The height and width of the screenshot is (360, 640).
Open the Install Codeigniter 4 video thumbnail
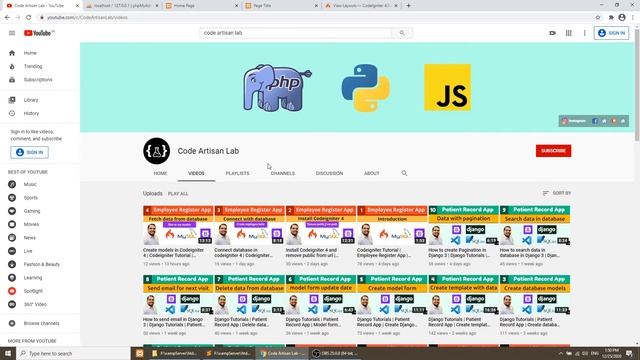point(321,225)
